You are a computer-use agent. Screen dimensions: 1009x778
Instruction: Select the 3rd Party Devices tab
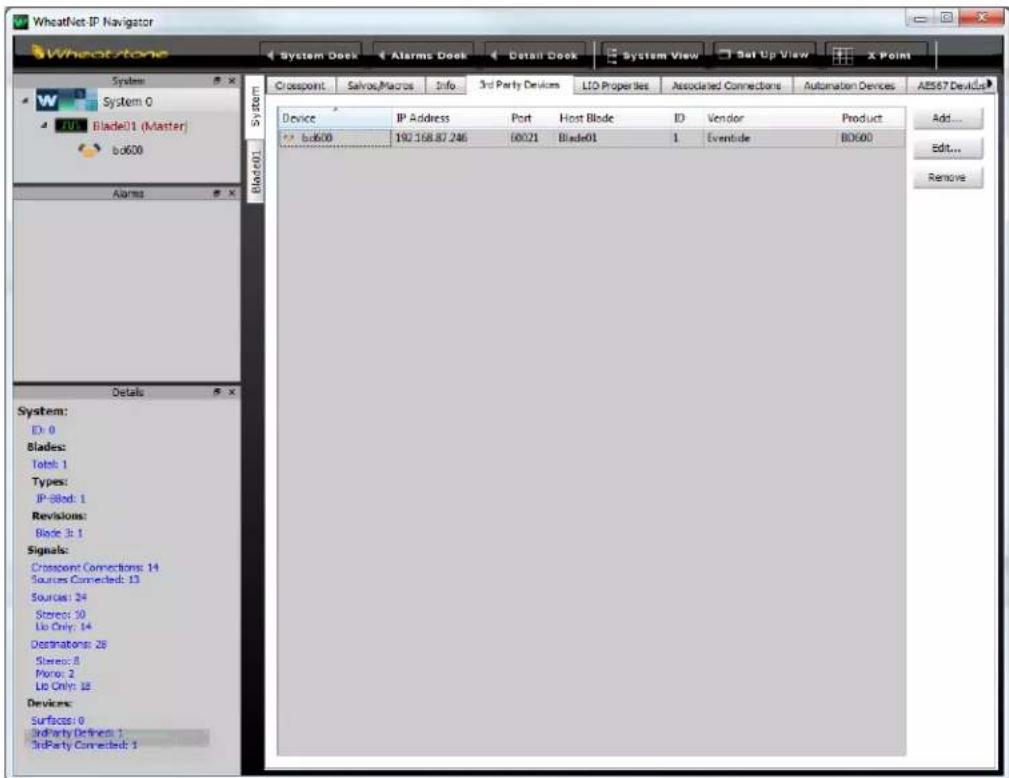click(x=519, y=85)
